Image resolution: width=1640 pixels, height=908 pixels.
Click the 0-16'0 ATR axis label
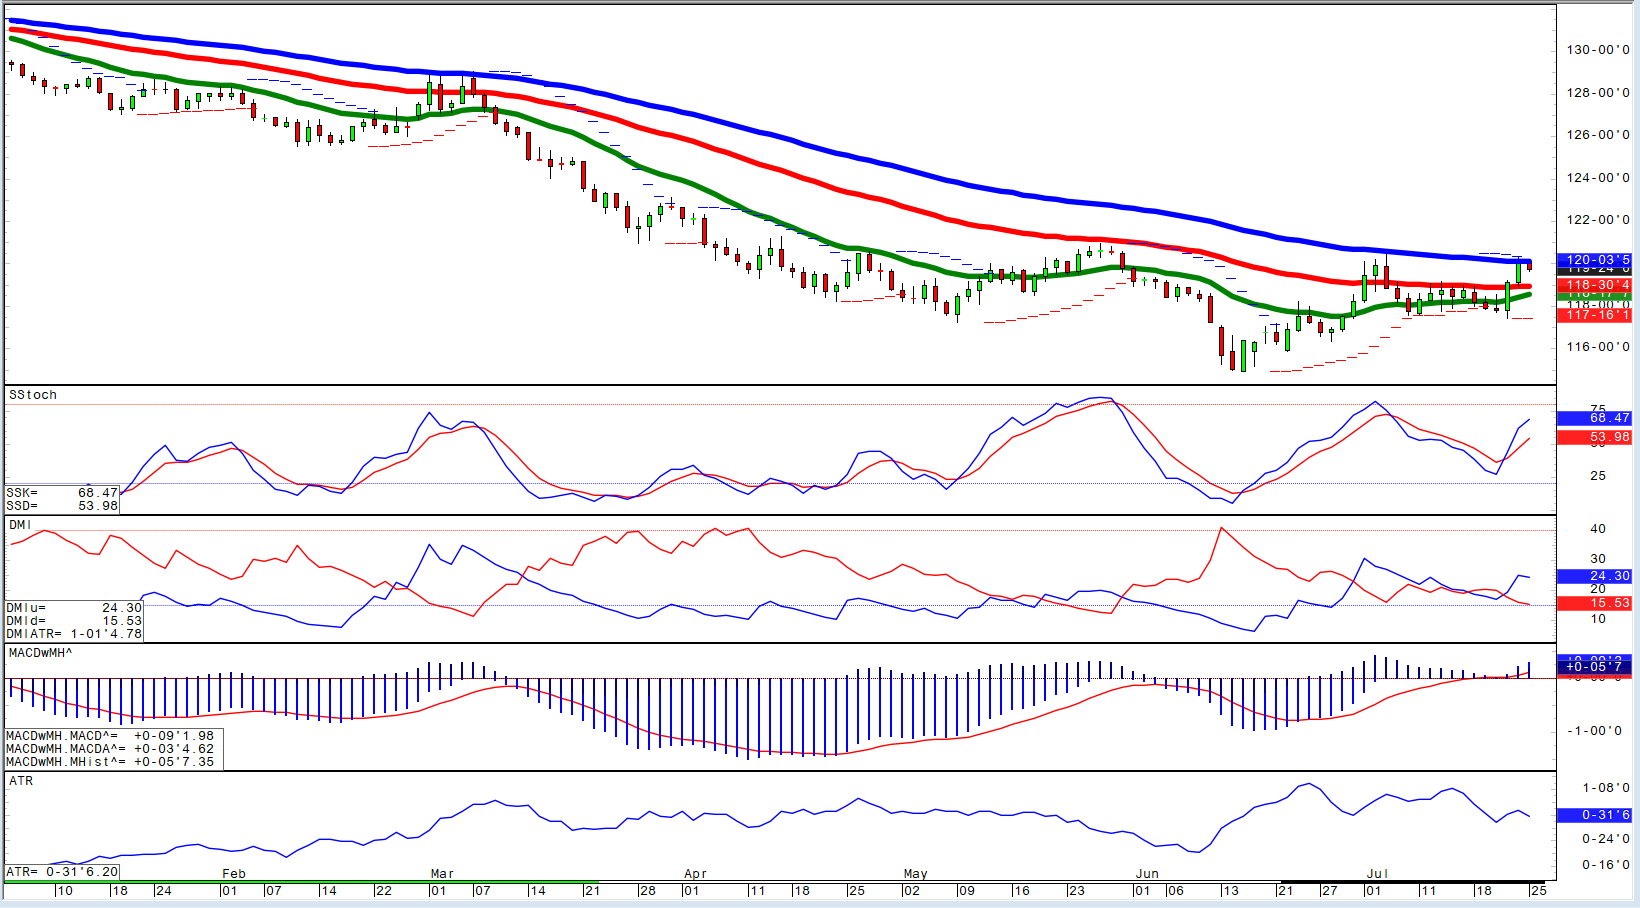[1606, 865]
